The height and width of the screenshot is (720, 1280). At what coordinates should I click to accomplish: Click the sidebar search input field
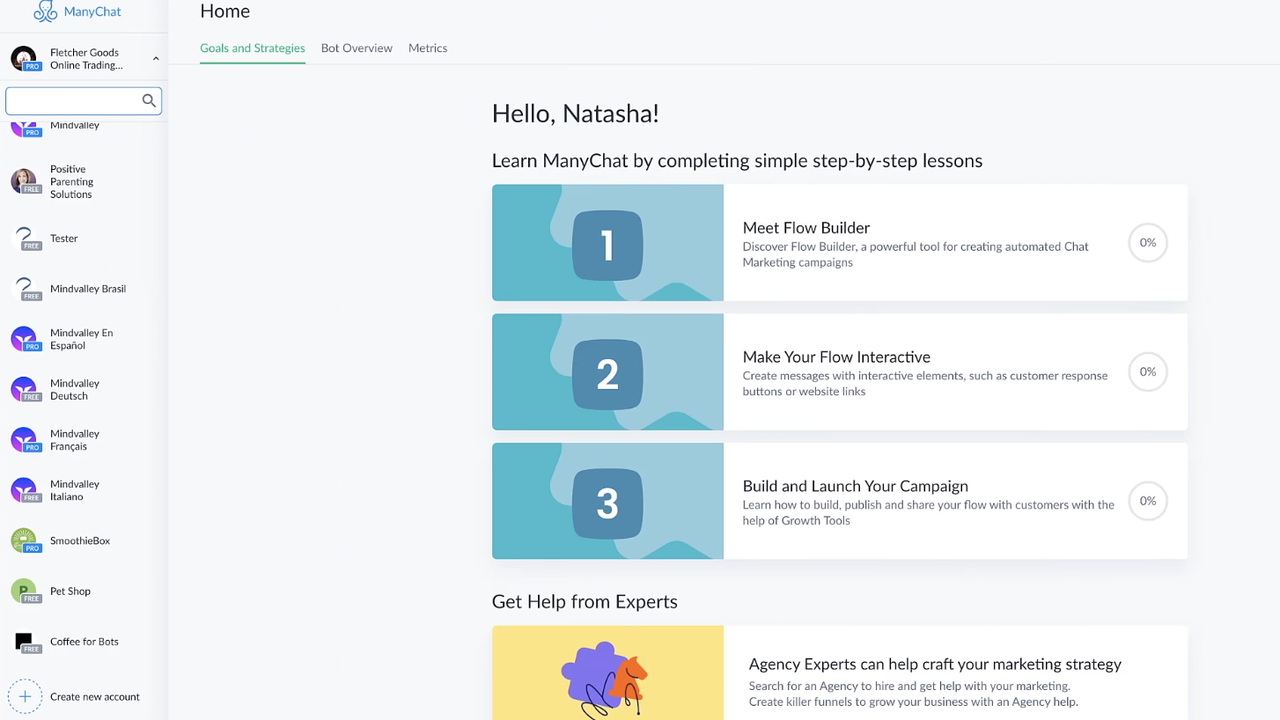coord(75,100)
